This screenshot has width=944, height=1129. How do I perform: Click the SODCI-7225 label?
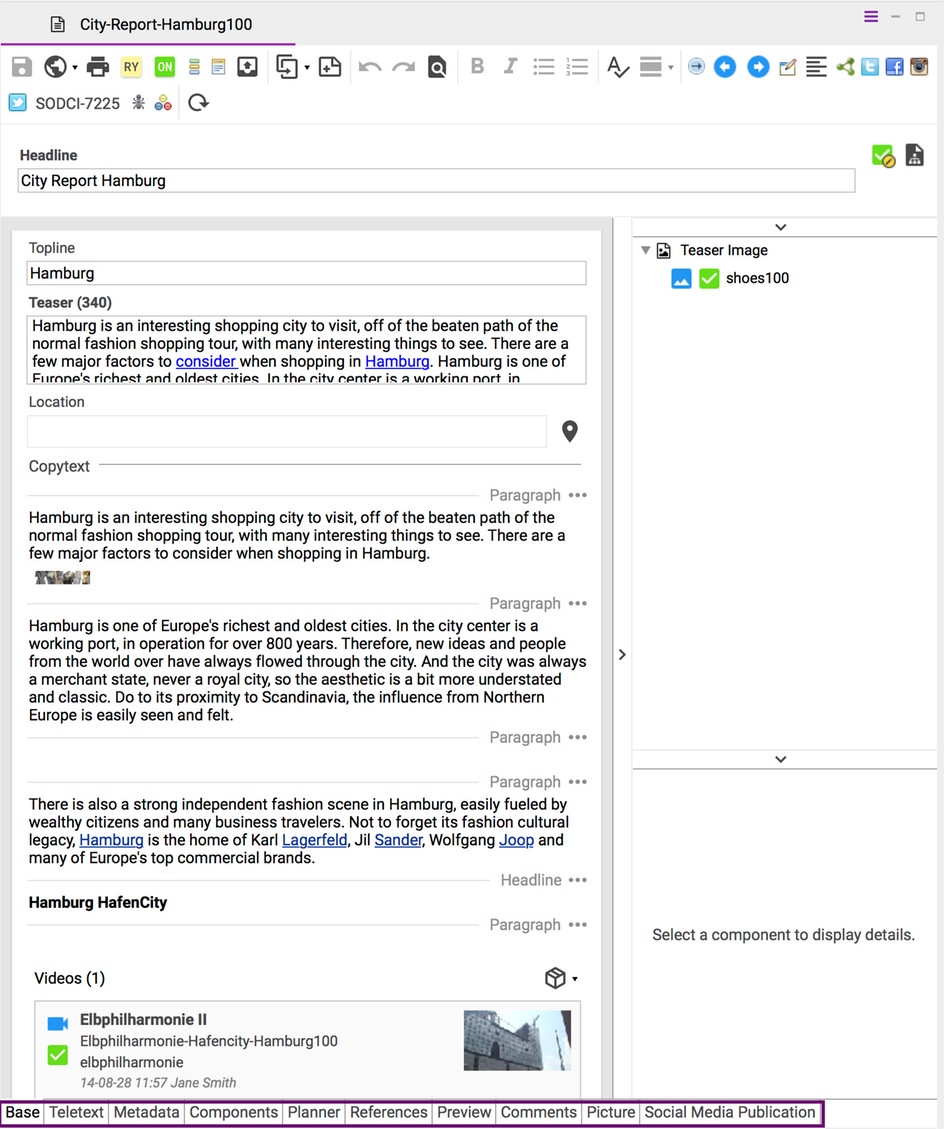(78, 103)
